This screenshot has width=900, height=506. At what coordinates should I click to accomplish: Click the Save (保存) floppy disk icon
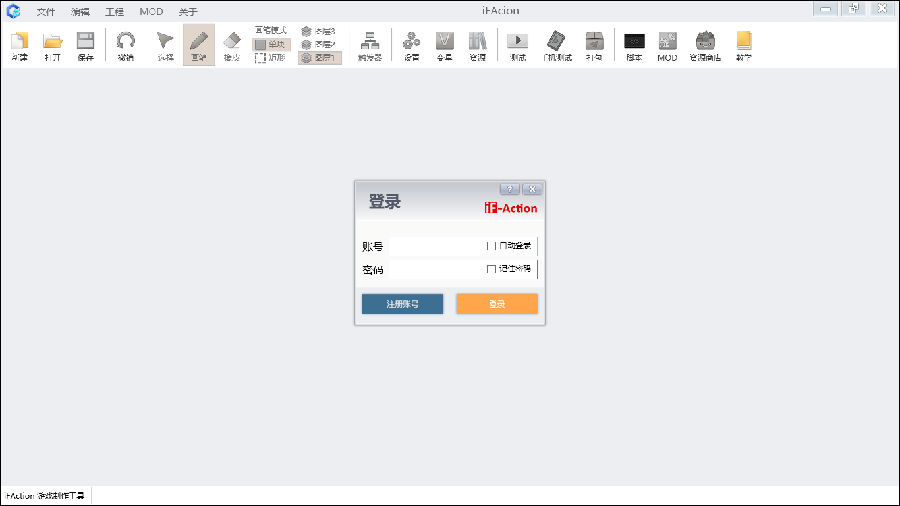pyautogui.click(x=85, y=45)
